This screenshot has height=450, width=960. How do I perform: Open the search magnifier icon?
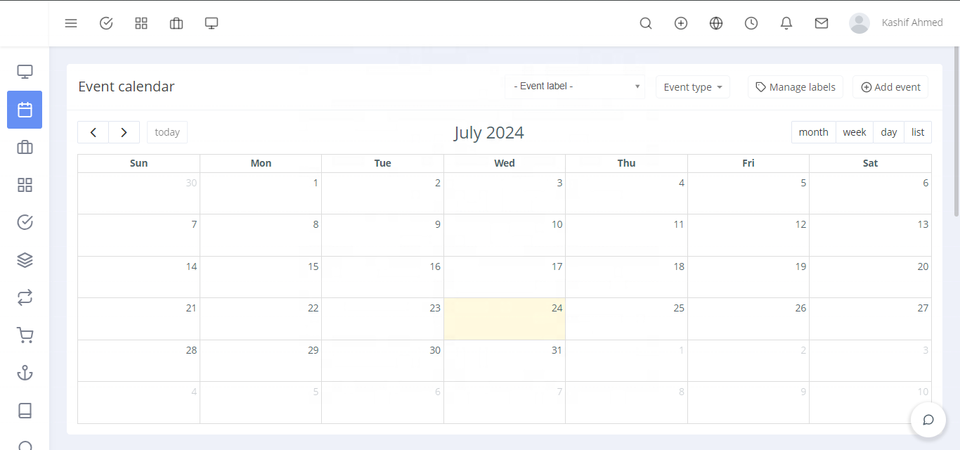coord(646,23)
